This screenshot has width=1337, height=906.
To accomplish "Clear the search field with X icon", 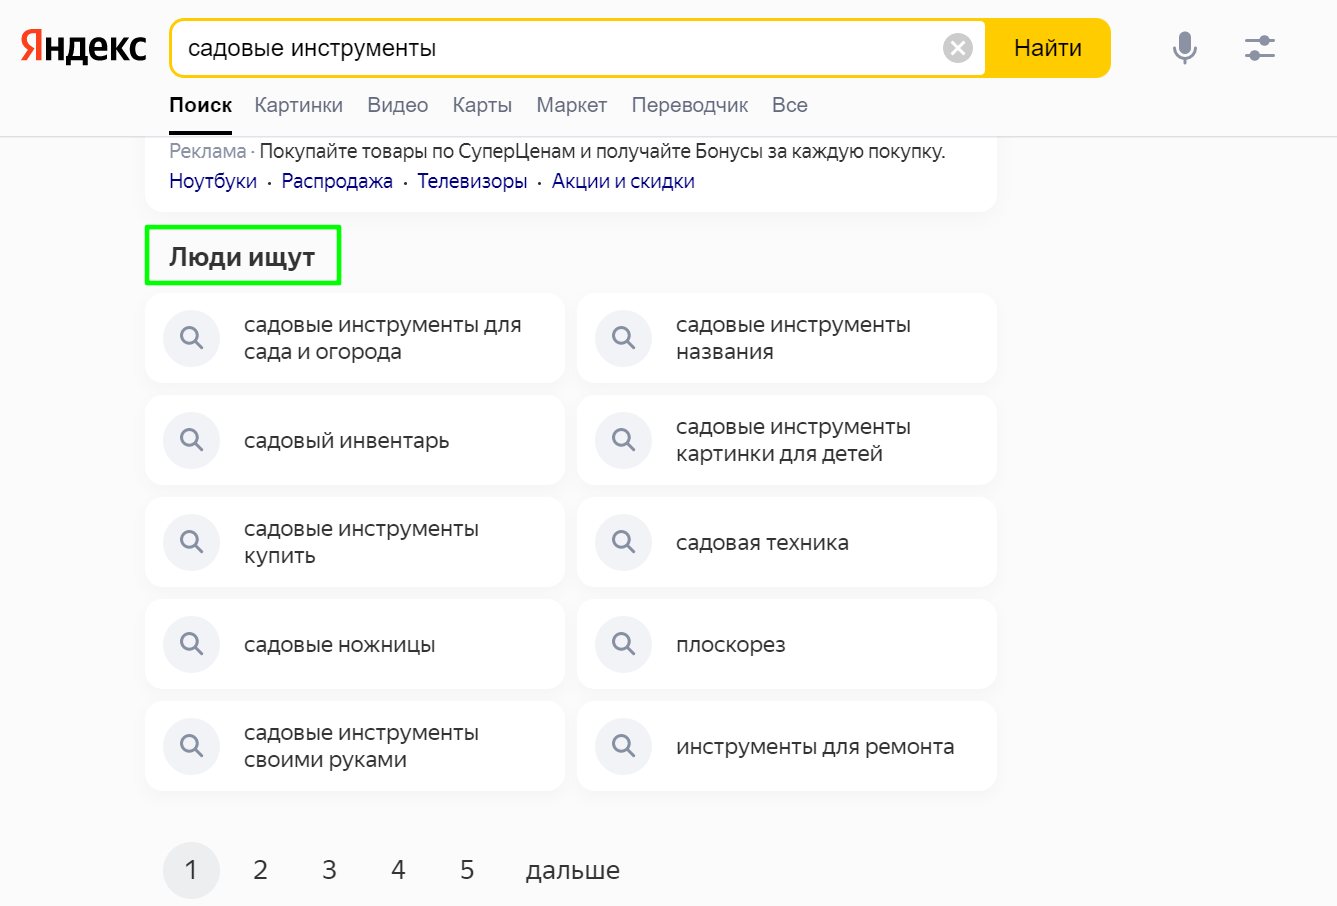I will click(x=958, y=48).
